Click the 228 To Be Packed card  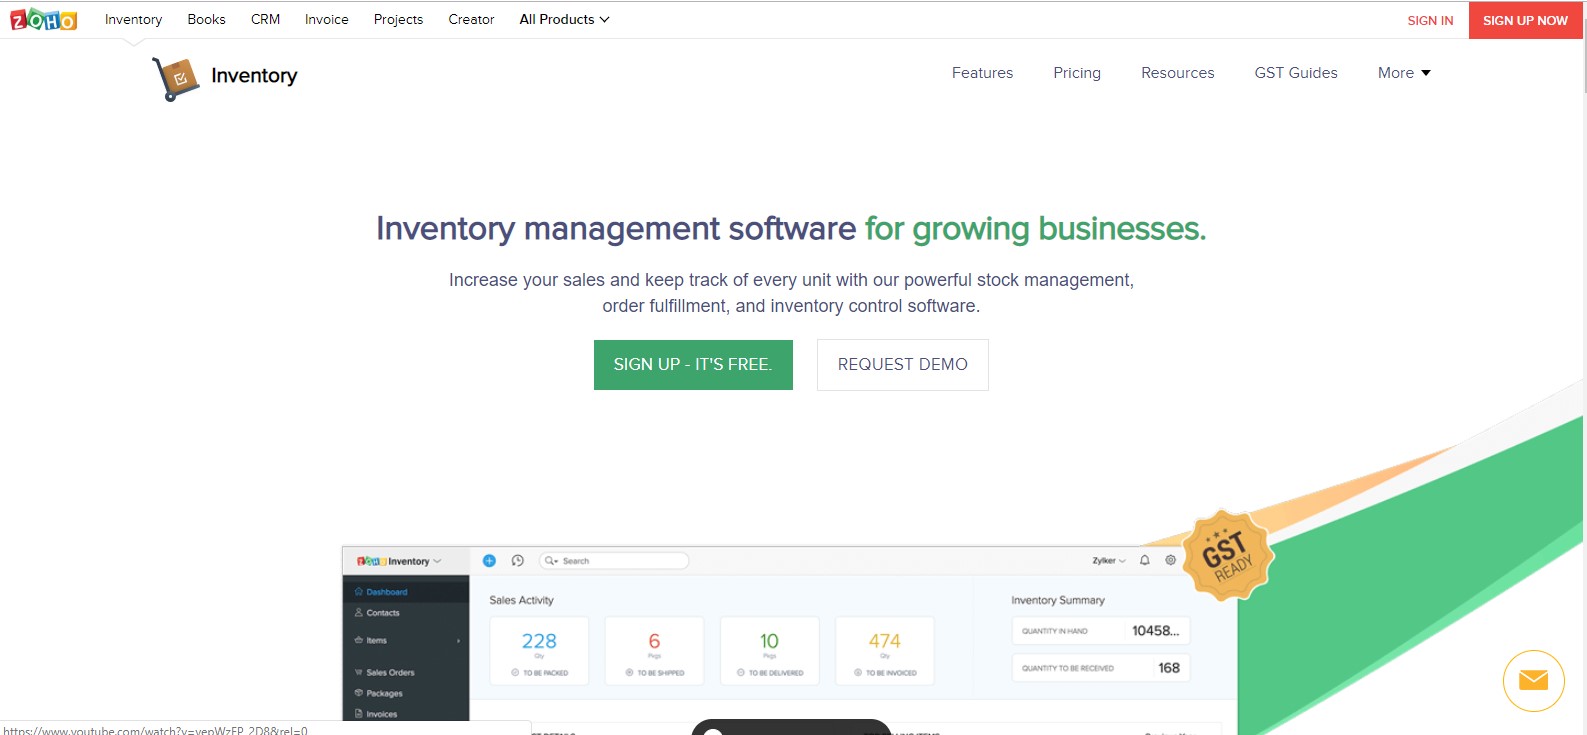pos(539,651)
